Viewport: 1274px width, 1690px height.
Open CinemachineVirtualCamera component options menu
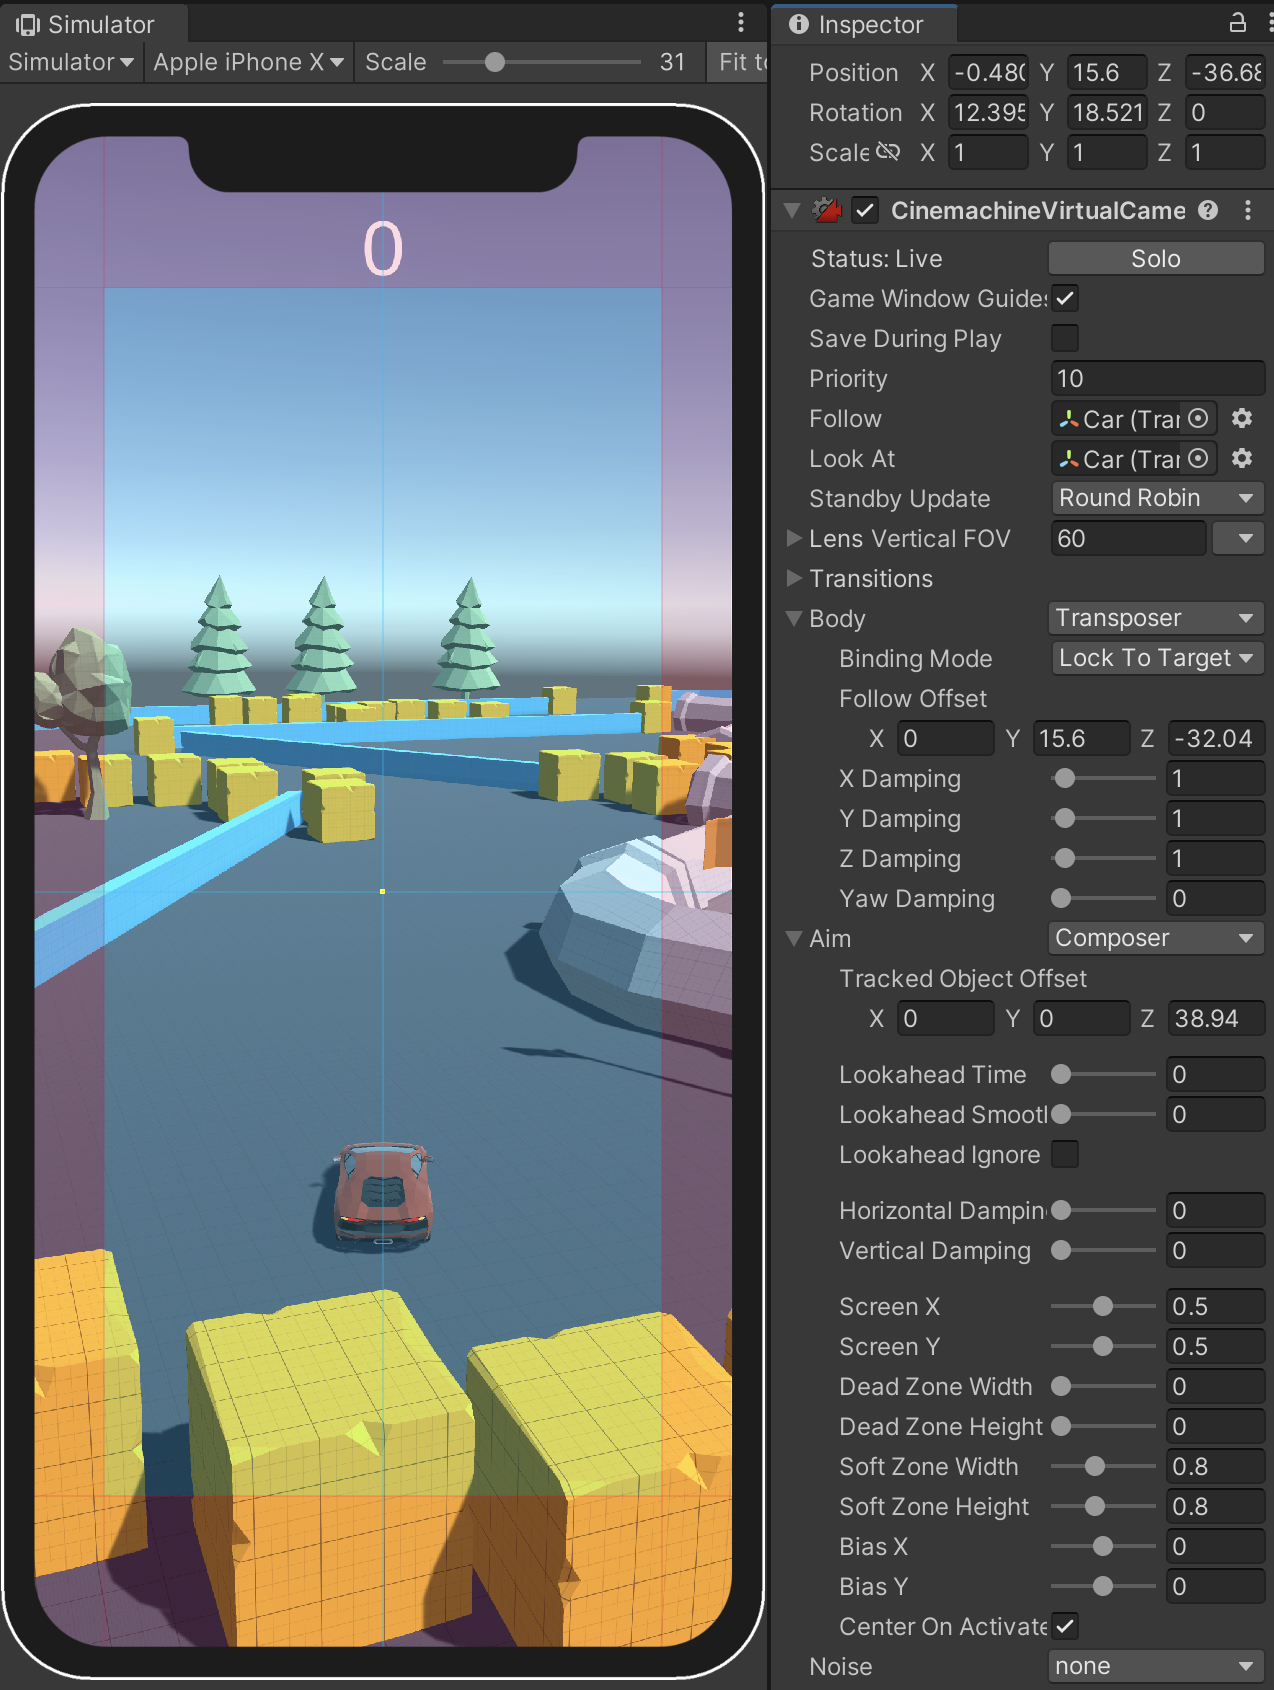coord(1247,210)
